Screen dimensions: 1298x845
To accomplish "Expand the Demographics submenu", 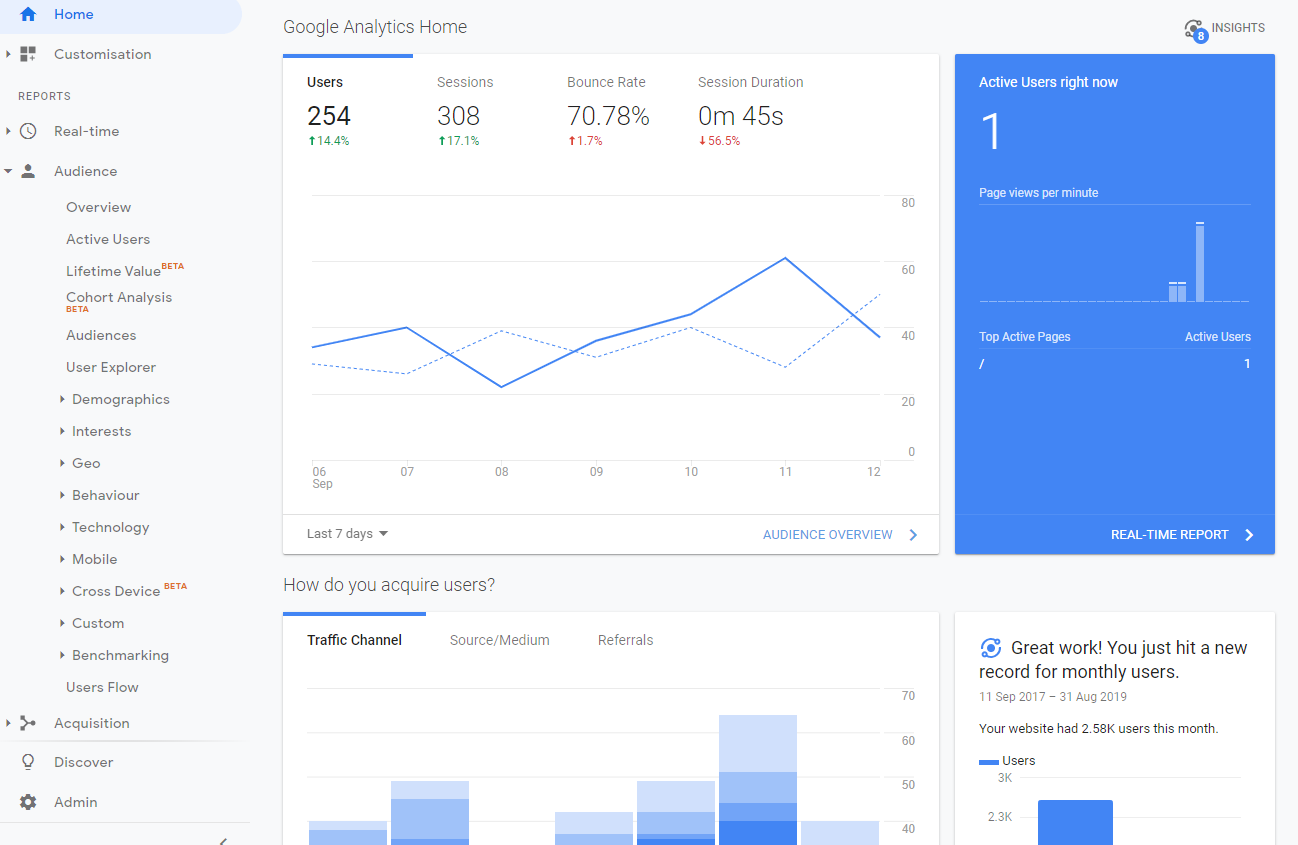I will pyautogui.click(x=62, y=399).
